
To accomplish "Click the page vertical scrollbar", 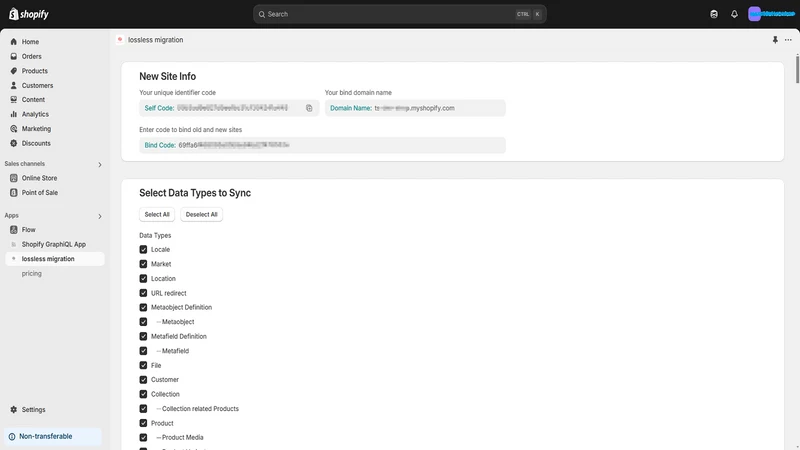I will coord(797,69).
